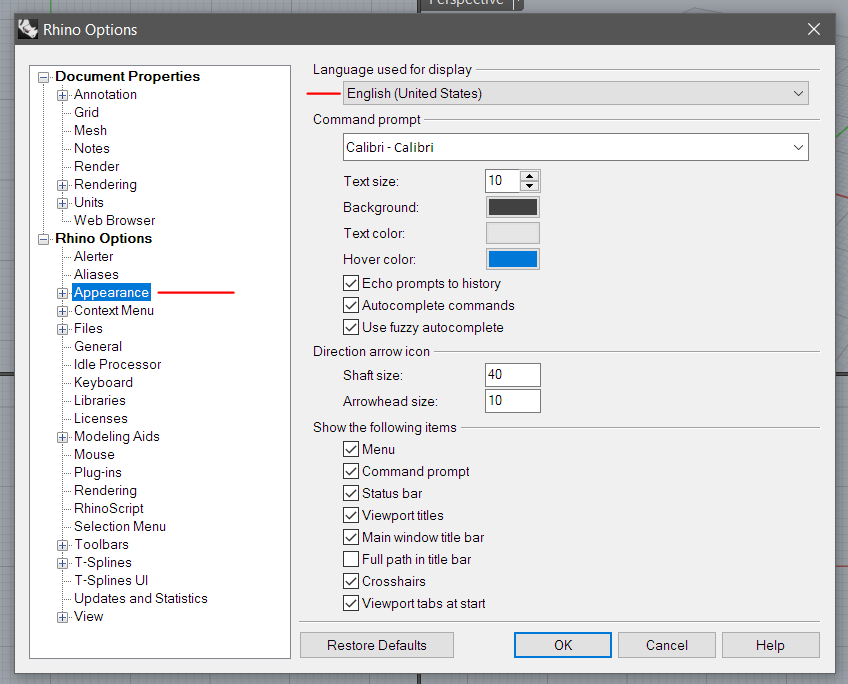Collapse the Document Properties tree node

[x=44, y=77]
